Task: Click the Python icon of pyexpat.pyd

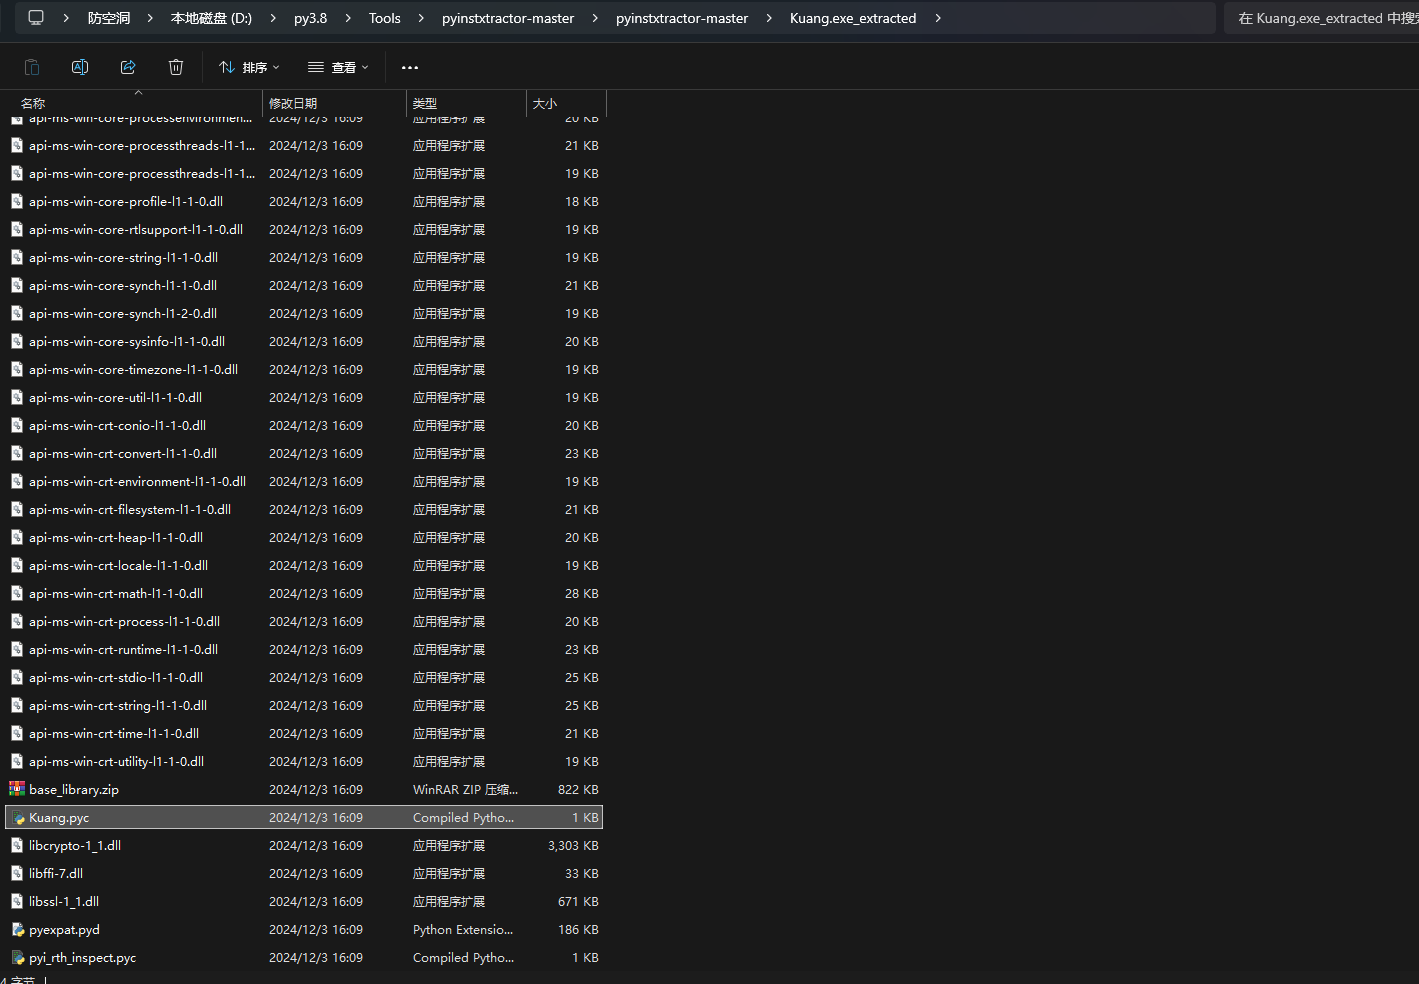Action: (x=17, y=929)
